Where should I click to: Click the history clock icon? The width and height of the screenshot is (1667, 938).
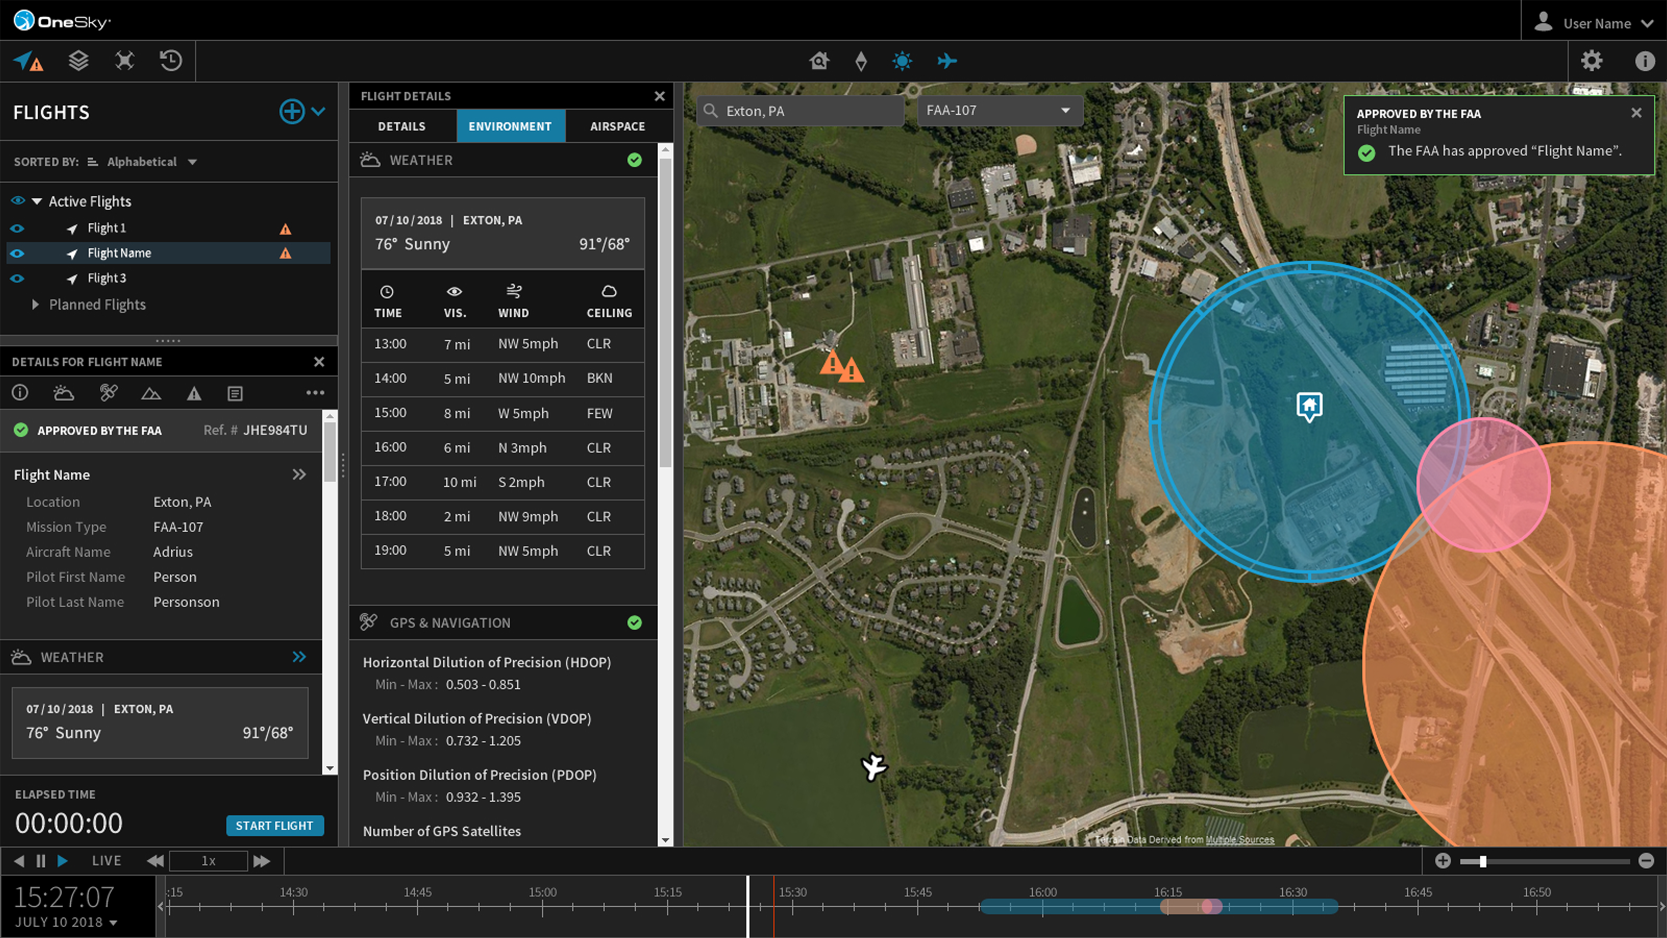pos(171,61)
